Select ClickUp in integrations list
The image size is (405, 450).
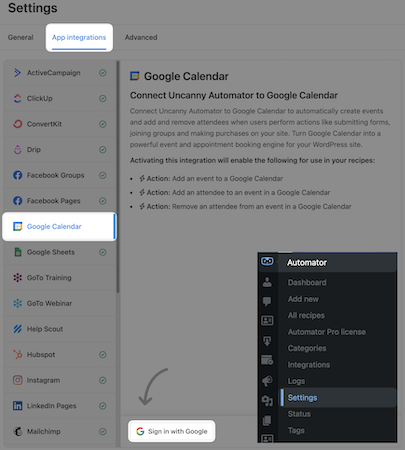[60, 98]
